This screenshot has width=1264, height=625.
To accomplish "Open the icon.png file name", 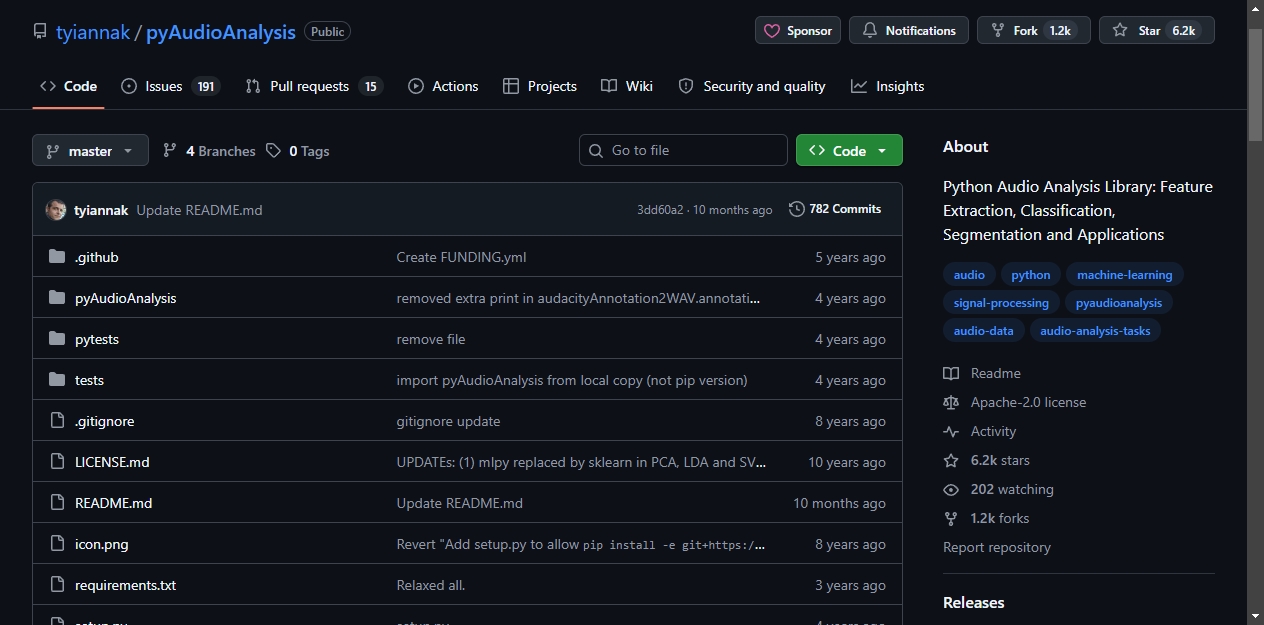I will (x=102, y=544).
